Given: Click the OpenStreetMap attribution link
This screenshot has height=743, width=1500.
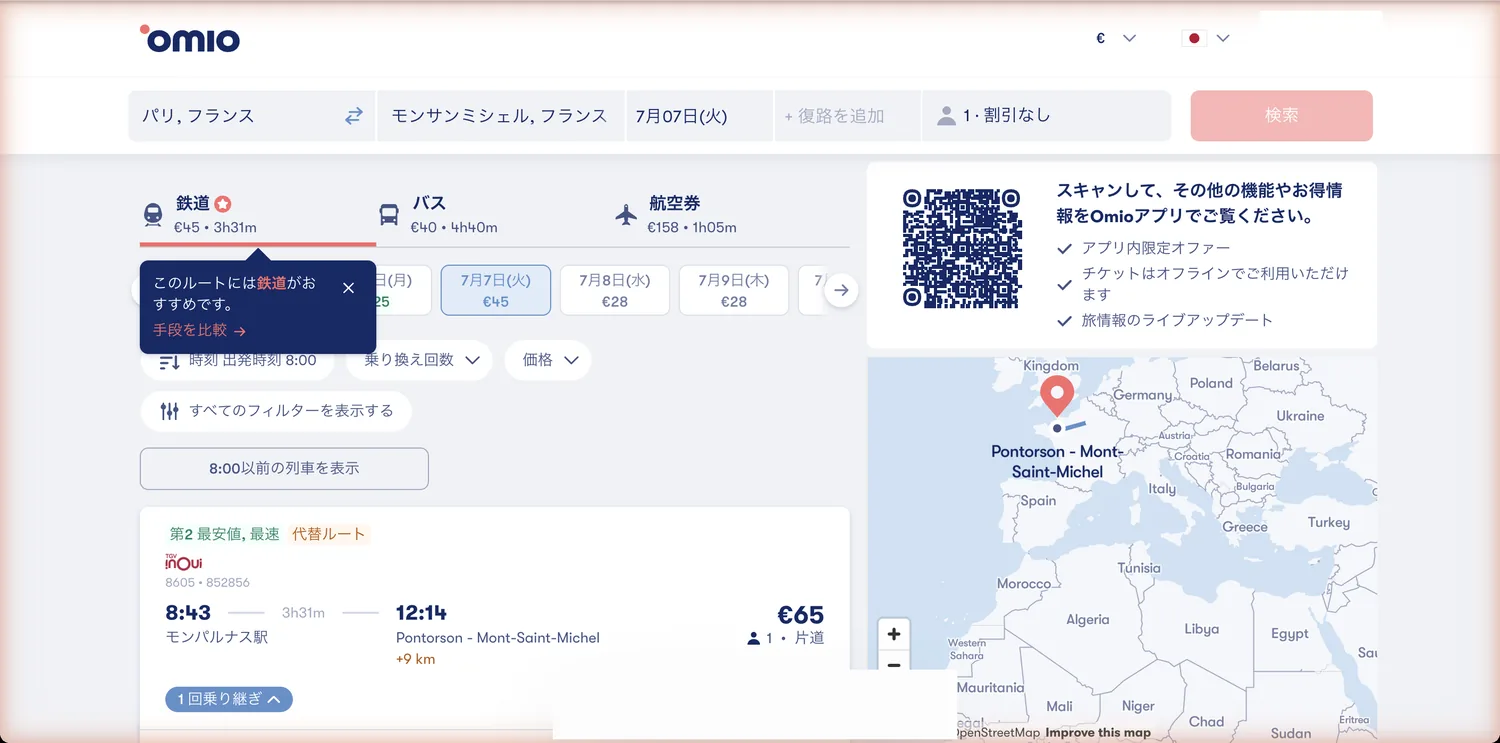Looking at the screenshot, I should click(996, 733).
